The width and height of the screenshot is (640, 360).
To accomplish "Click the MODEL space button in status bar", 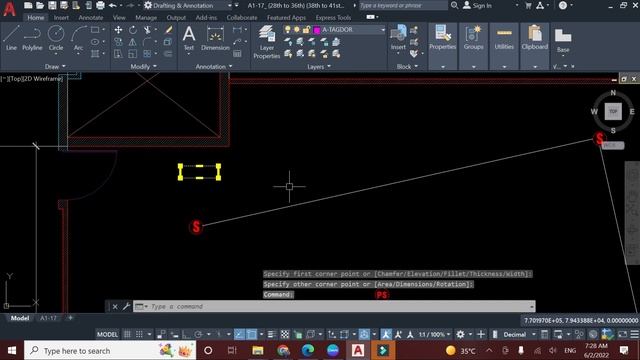I will pos(107,334).
